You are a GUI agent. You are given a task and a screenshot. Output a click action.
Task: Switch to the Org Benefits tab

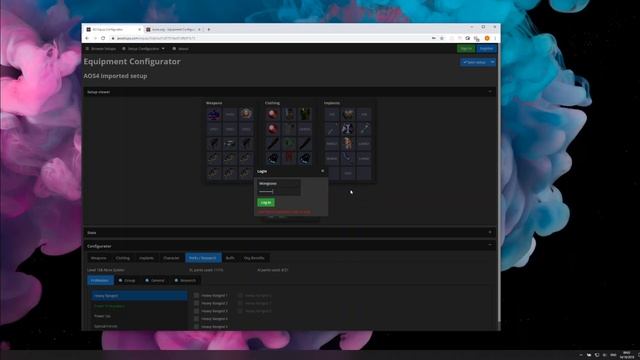click(254, 258)
